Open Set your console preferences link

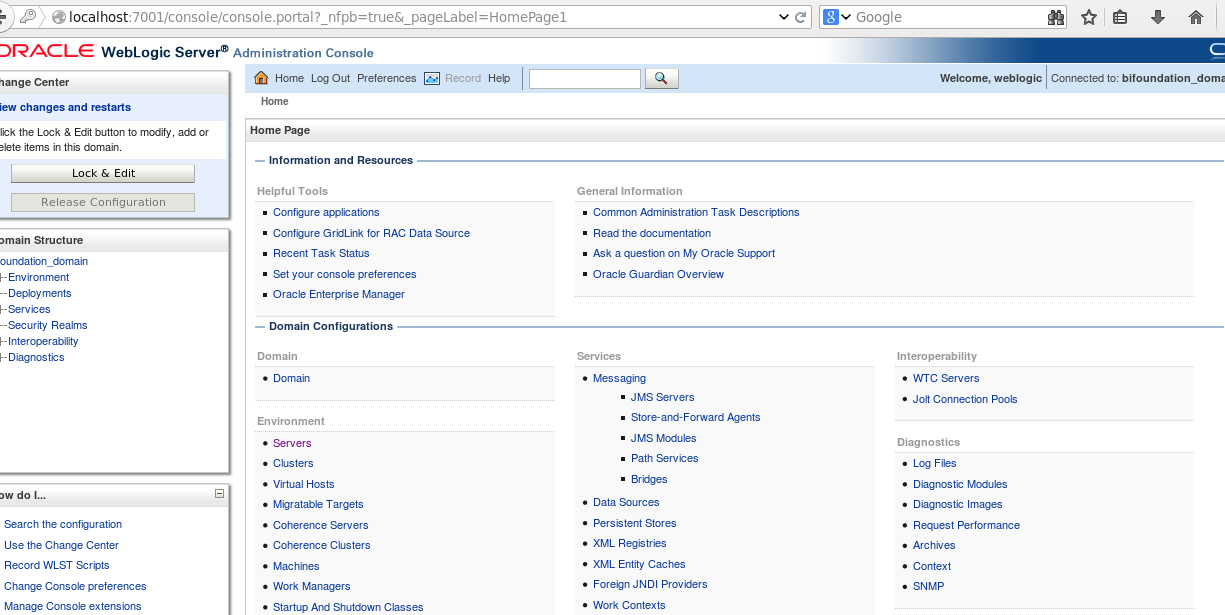(344, 274)
